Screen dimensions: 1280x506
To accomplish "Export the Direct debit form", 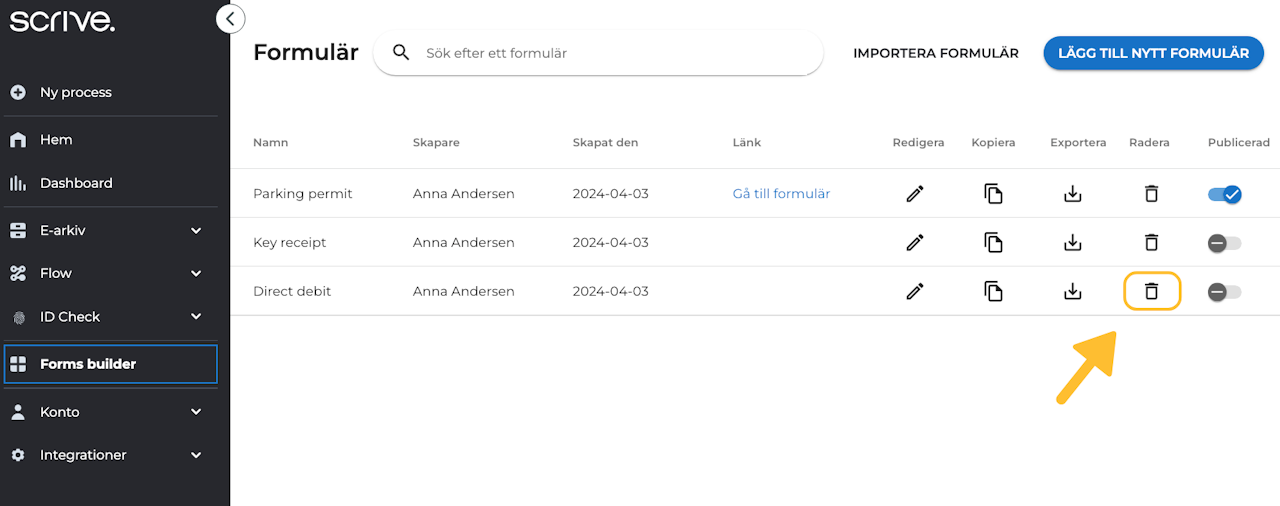I will click(1073, 291).
